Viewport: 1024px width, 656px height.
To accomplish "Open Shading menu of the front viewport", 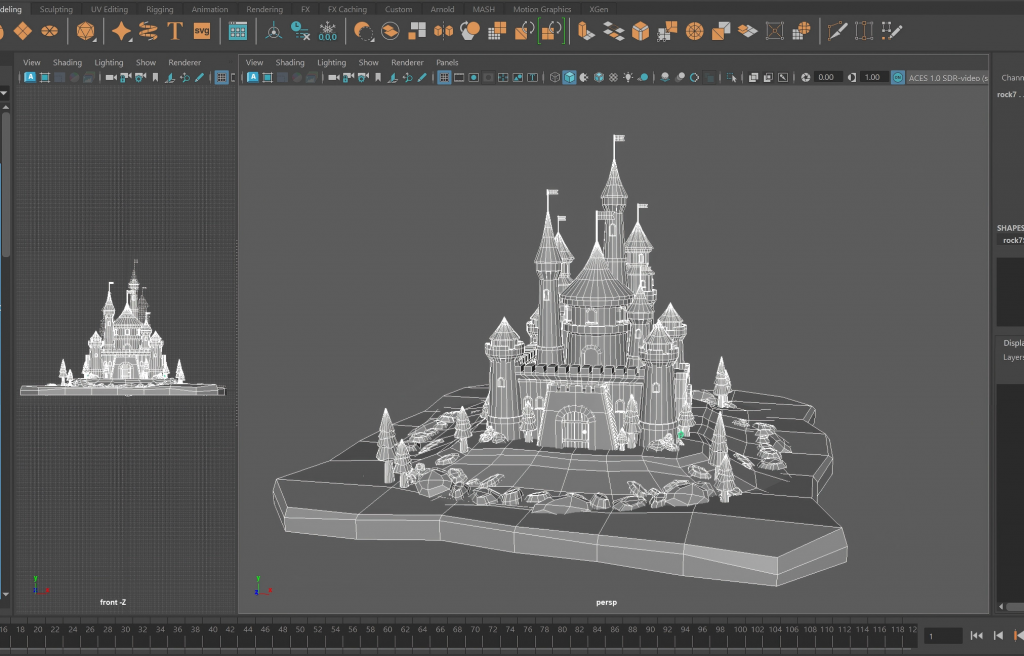I will point(67,62).
